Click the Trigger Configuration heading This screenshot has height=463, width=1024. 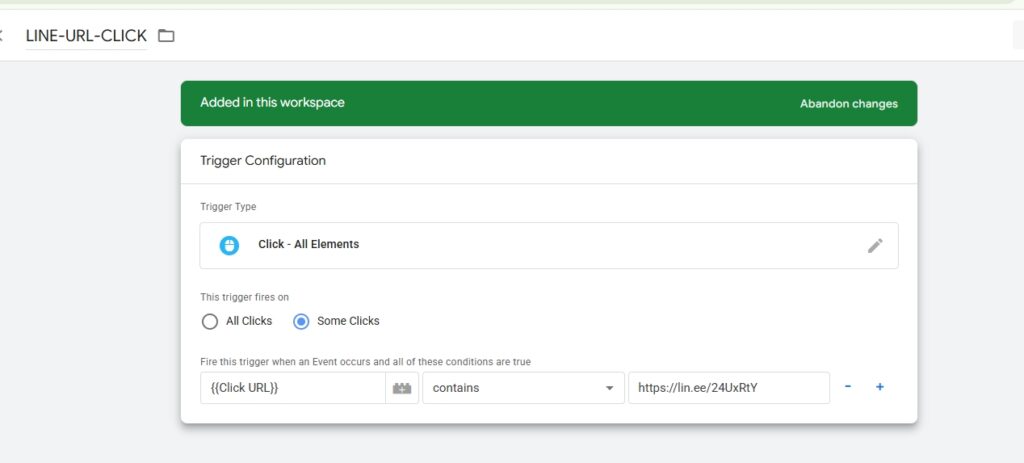(x=263, y=160)
